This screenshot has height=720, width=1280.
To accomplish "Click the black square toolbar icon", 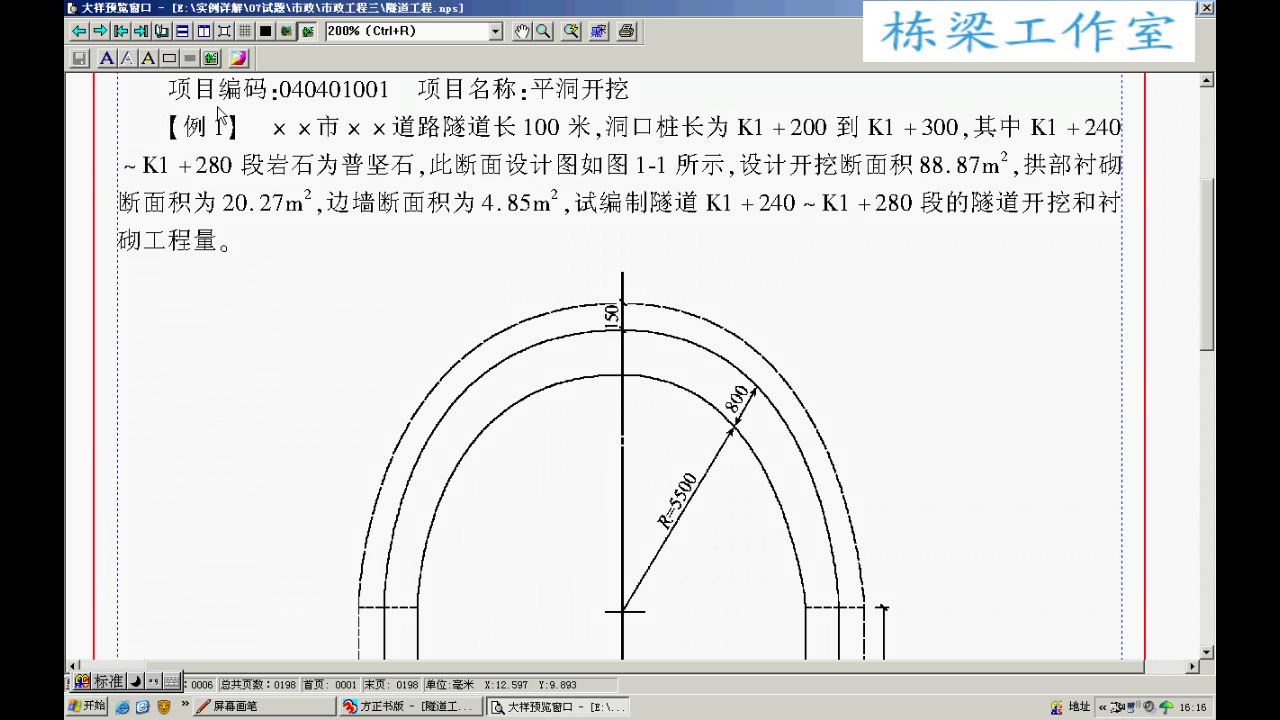I will pyautogui.click(x=265, y=31).
